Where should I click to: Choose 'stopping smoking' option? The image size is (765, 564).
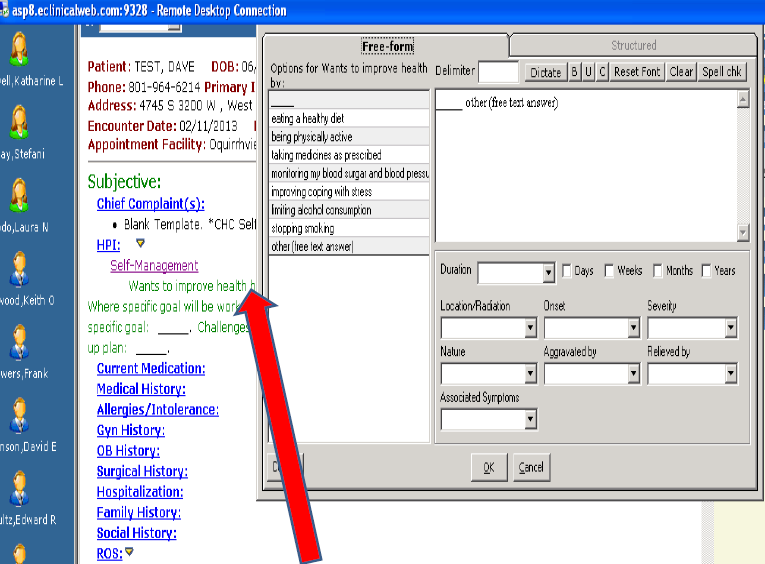[x=349, y=228]
